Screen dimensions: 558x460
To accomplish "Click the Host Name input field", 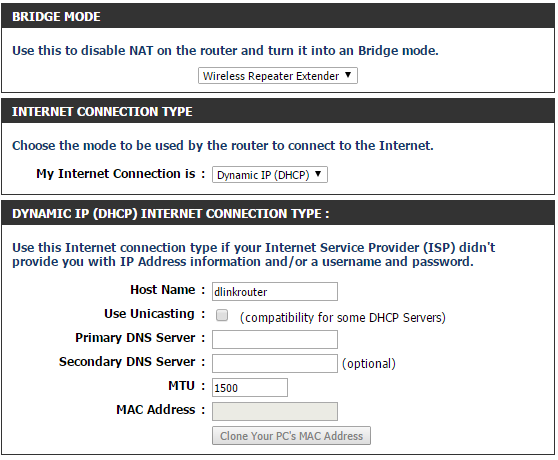I will [x=275, y=291].
